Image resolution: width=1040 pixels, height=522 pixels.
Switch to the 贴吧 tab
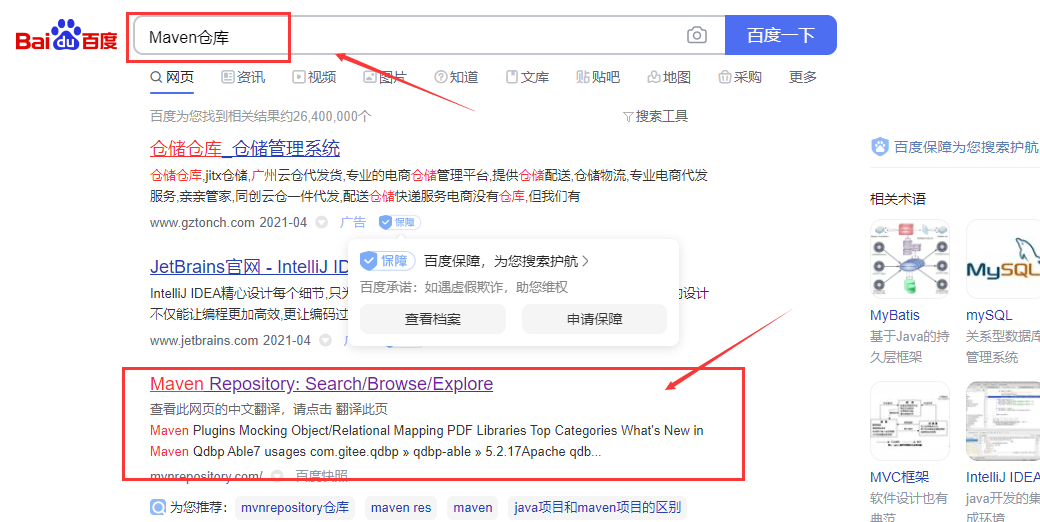tap(598, 78)
